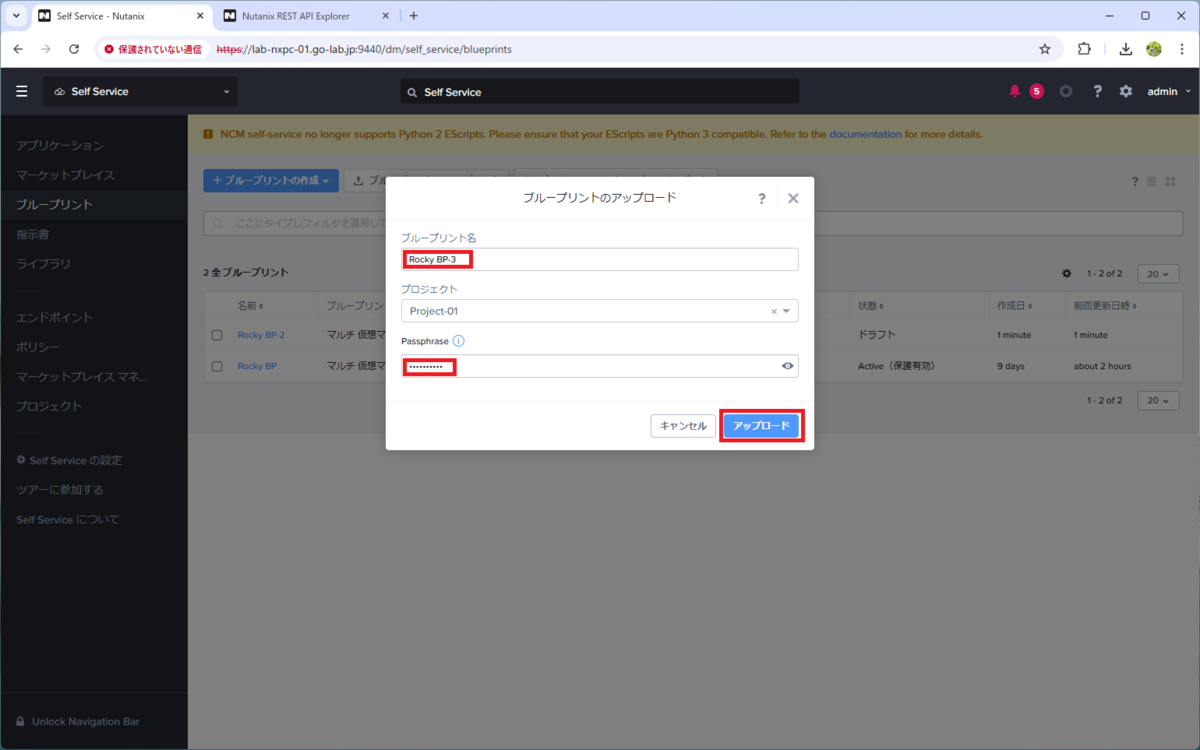The width and height of the screenshot is (1200, 750).
Task: Switch to list view icon
Action: [1152, 181]
